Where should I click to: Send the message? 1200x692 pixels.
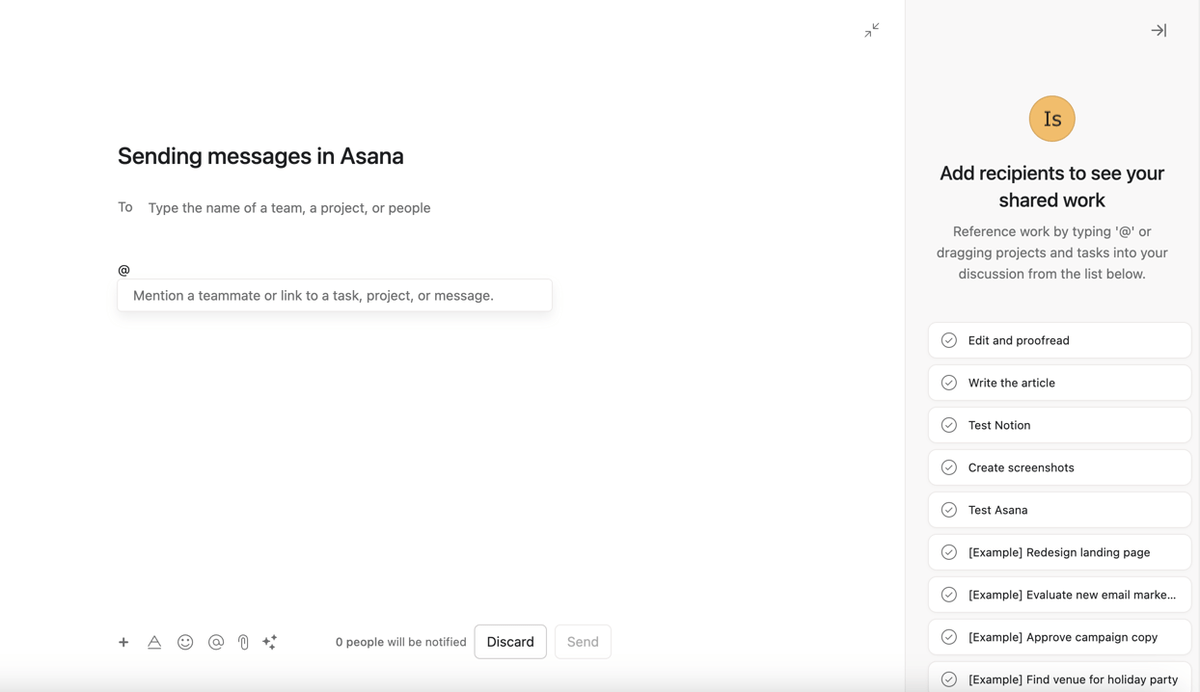(583, 641)
